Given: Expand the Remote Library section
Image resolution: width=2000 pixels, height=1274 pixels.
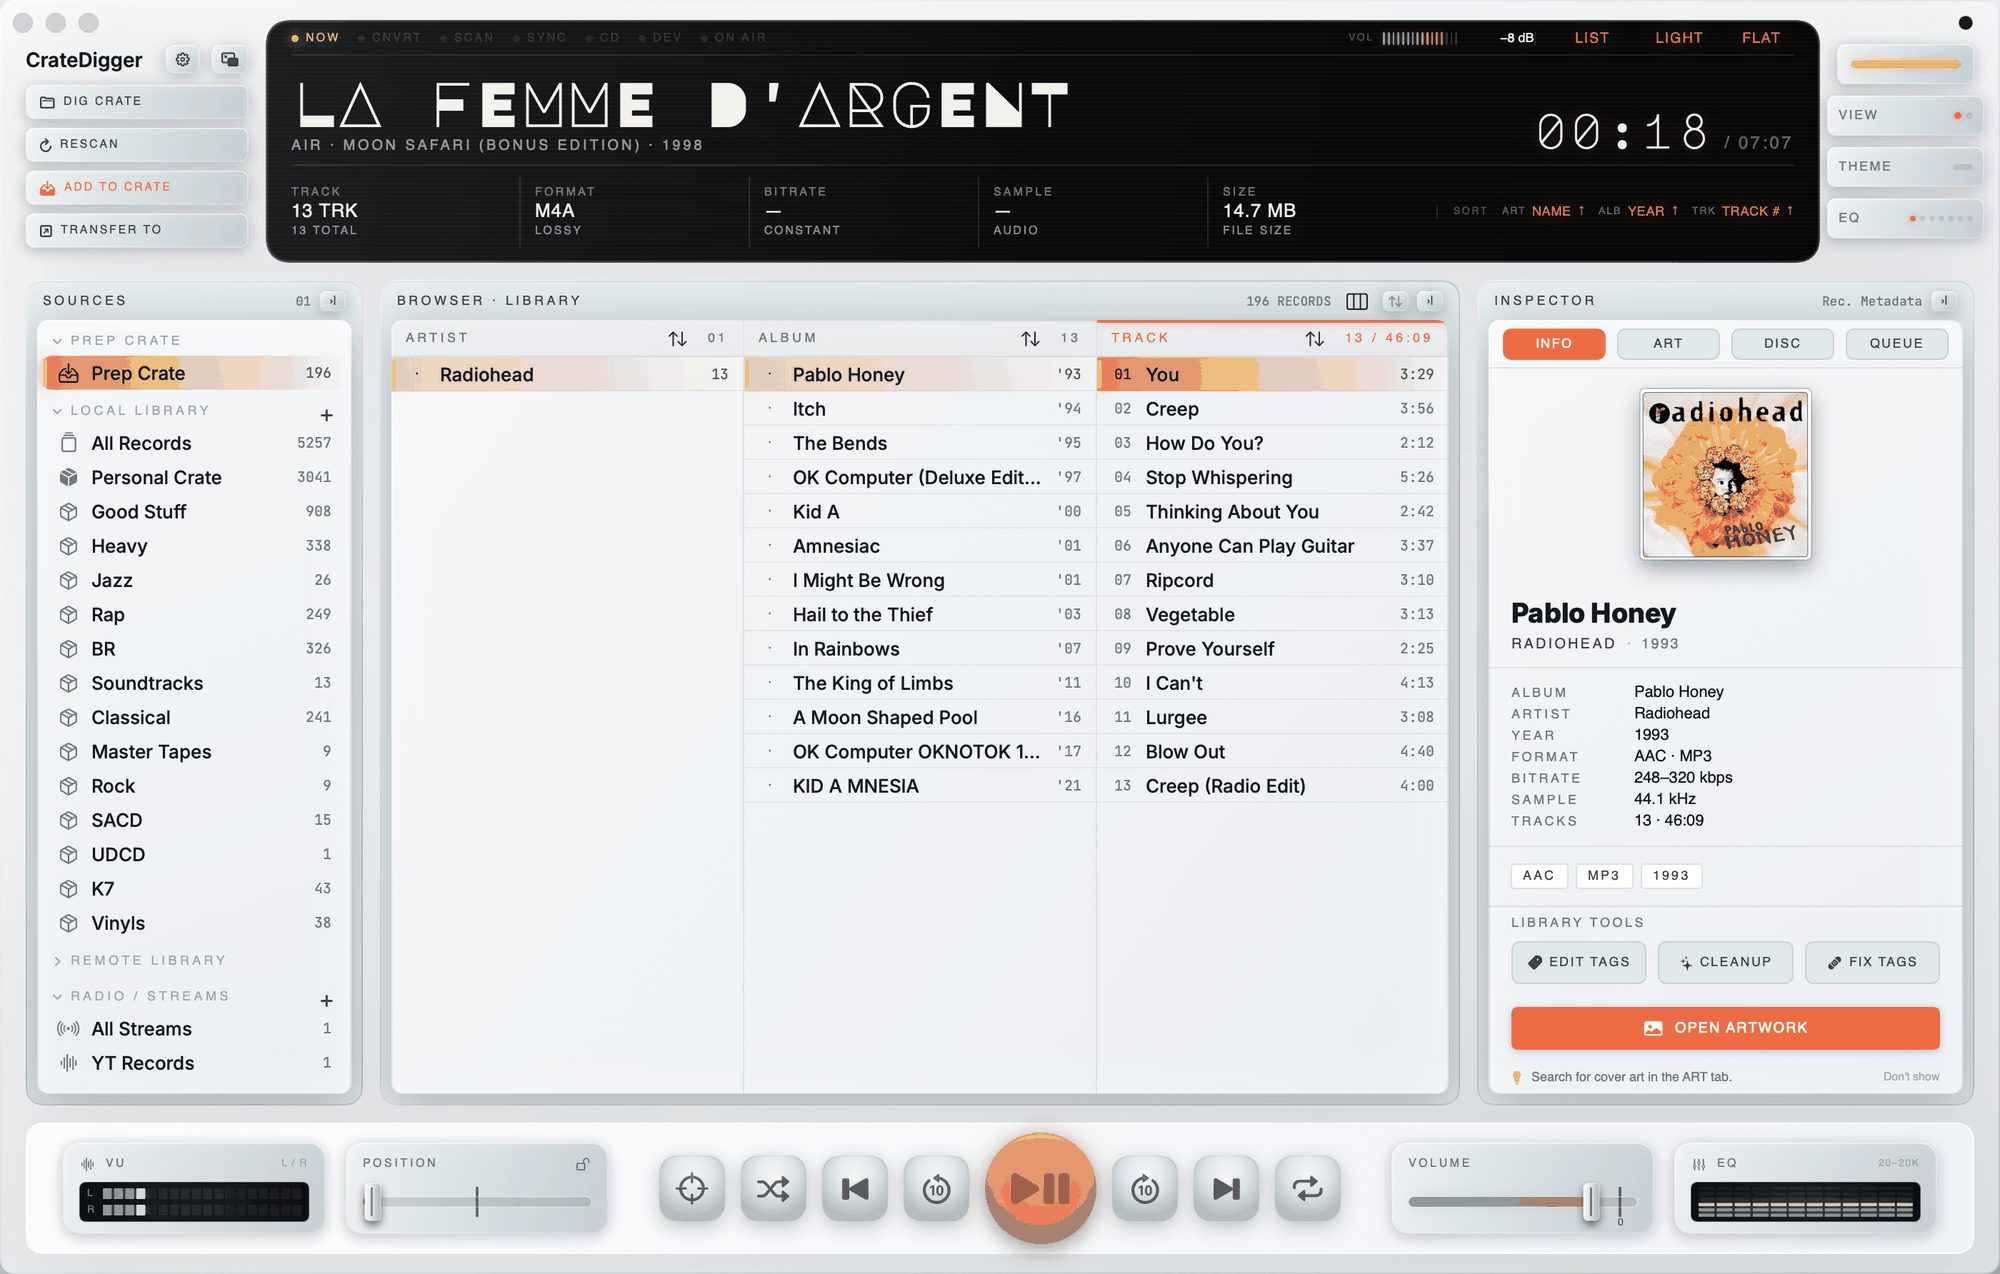Looking at the screenshot, I should 58,961.
